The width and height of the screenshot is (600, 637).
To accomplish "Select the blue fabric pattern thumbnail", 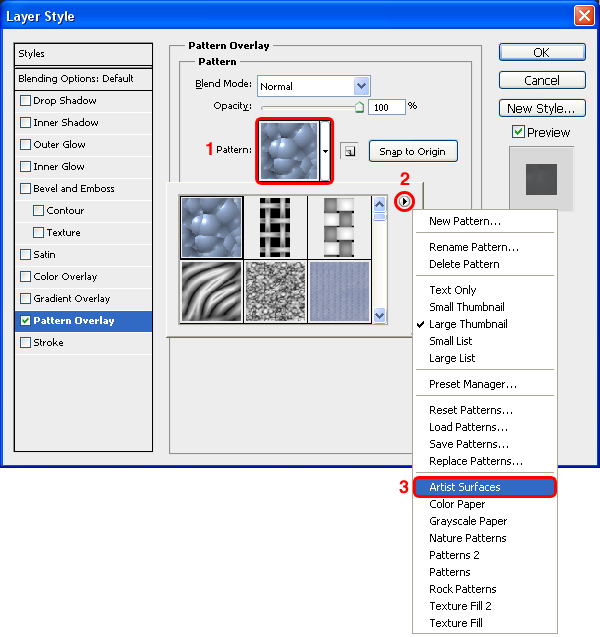I will coord(339,291).
